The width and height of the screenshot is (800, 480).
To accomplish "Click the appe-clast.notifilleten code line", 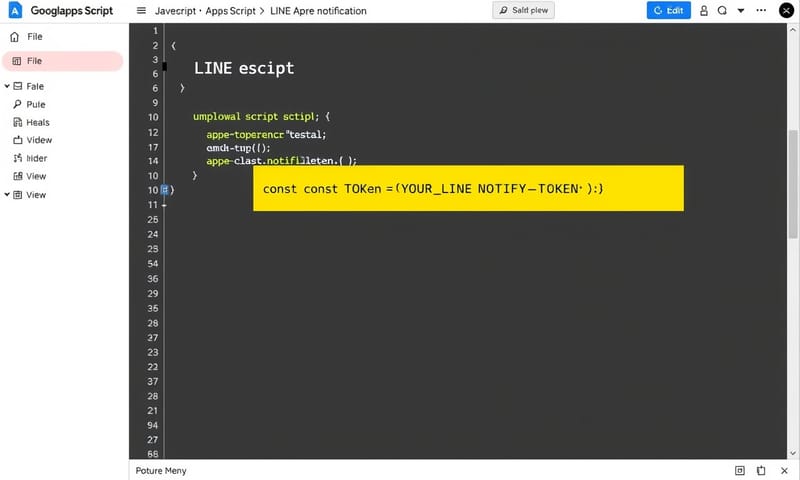I will [281, 161].
